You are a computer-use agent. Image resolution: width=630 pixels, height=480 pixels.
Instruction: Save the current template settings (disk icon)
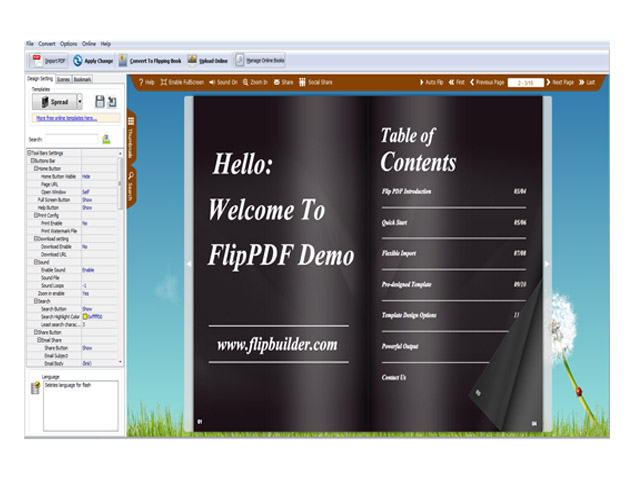click(99, 102)
